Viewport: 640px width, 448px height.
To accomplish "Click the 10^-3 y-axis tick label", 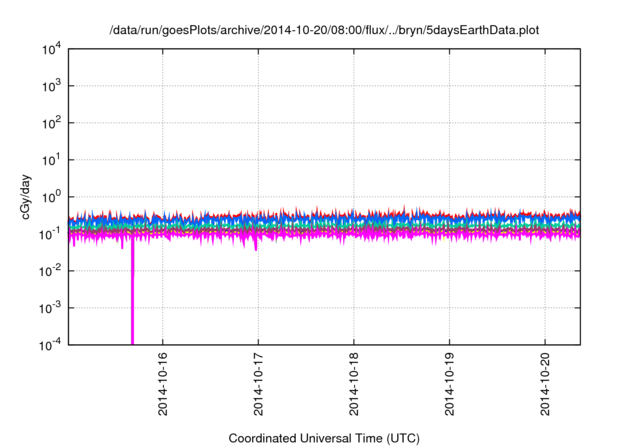I will click(x=48, y=307).
